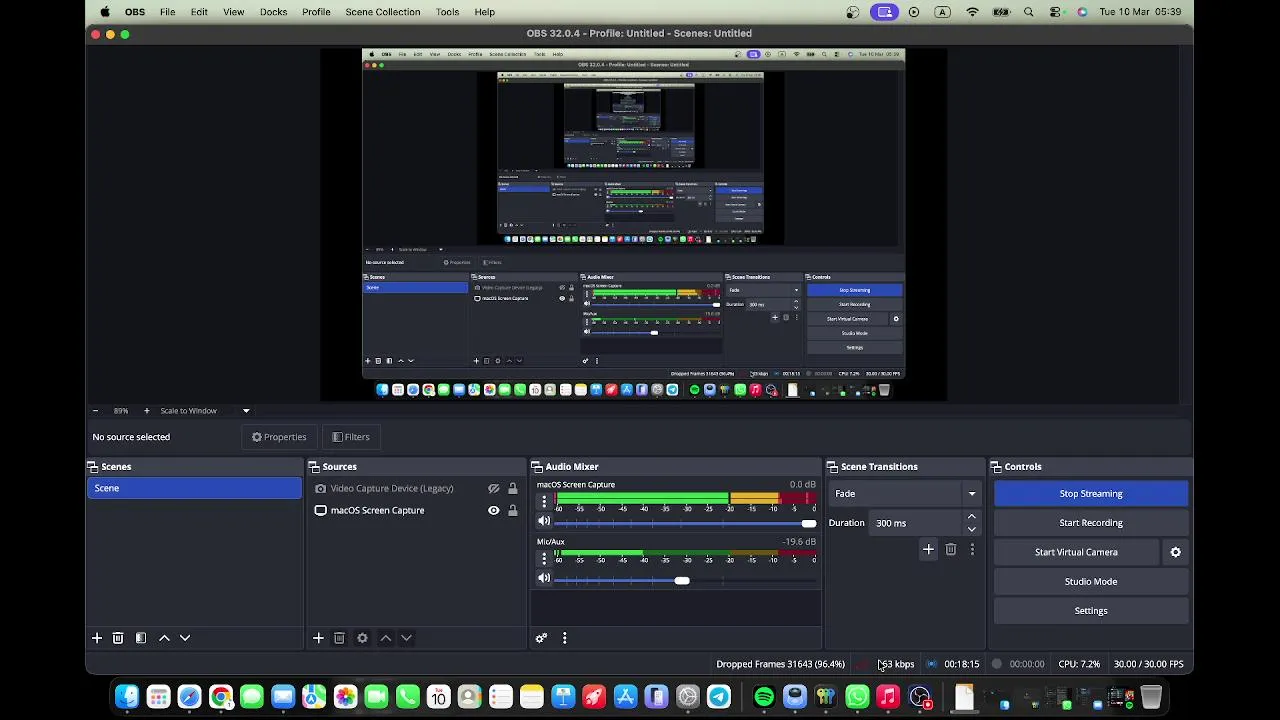The image size is (1280, 720).
Task: Mute Mic/Aux audio
Action: click(x=544, y=578)
